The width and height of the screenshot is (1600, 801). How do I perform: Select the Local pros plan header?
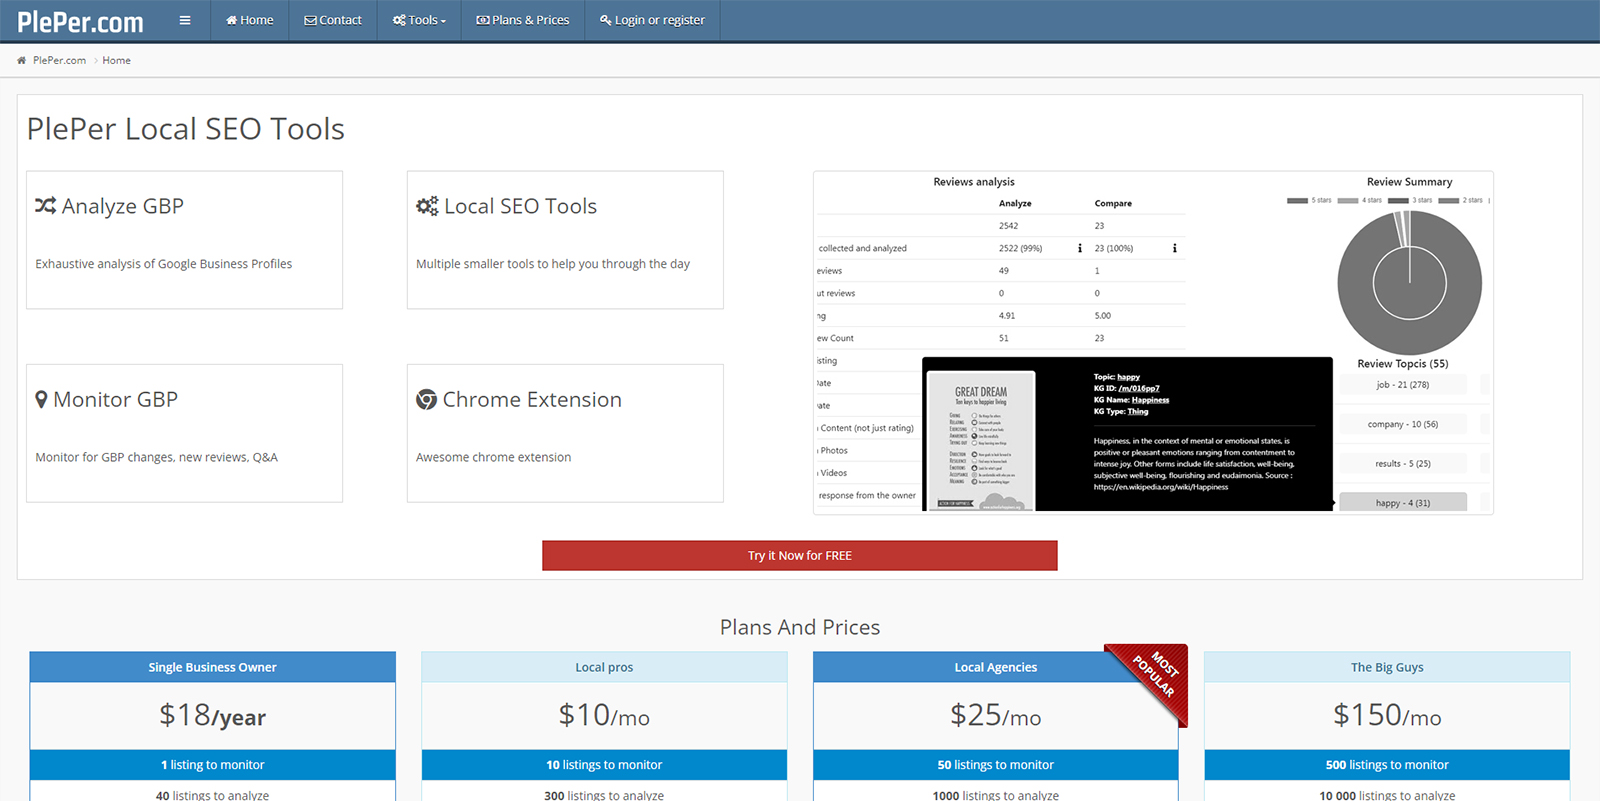click(604, 667)
